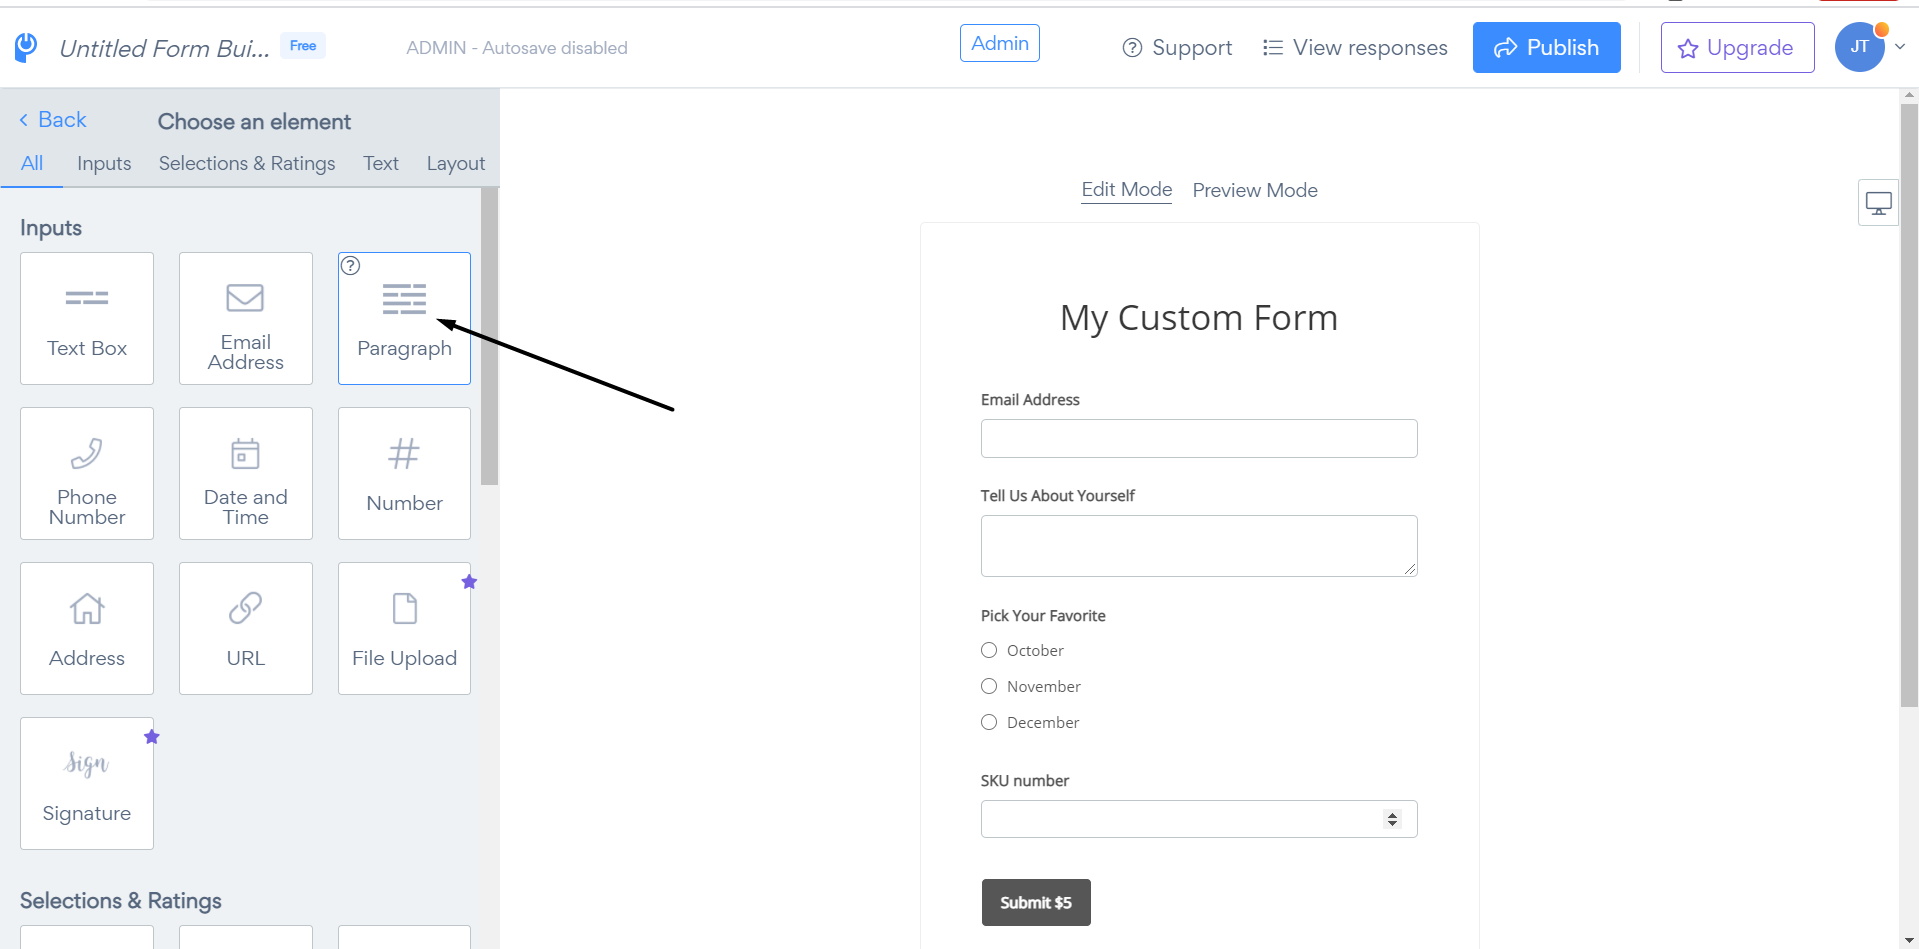
Task: Open View responses
Action: 1355,47
